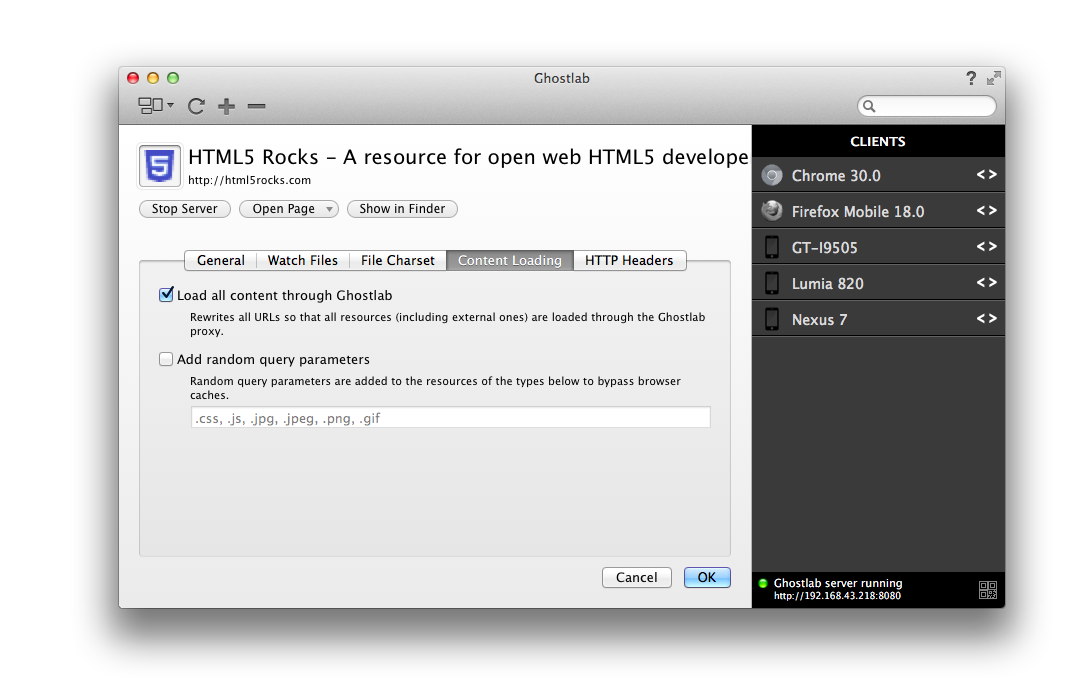Confirm settings with the OK button

point(707,577)
